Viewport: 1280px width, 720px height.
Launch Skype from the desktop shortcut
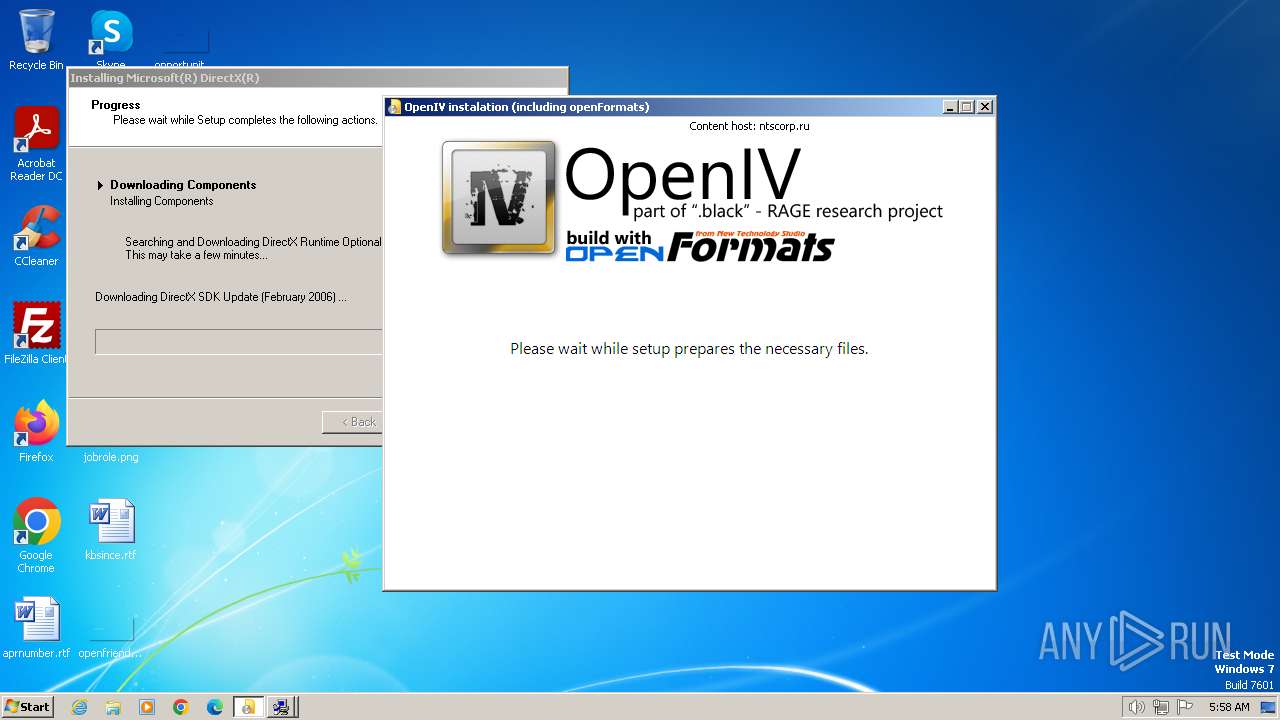coord(110,38)
